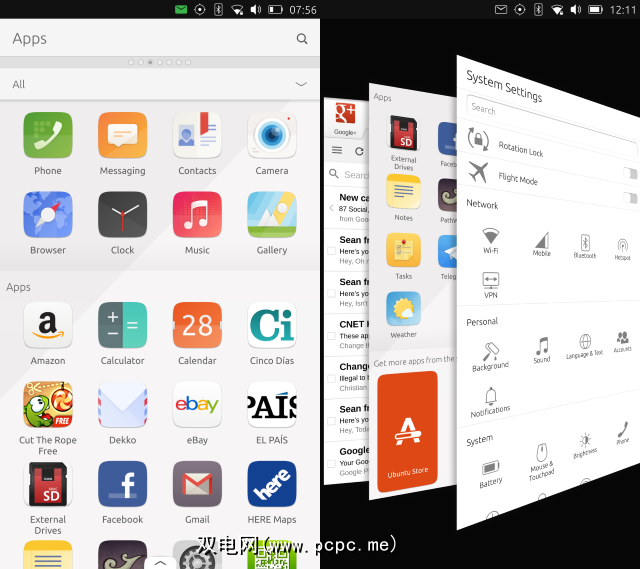The height and width of the screenshot is (569, 640).
Task: Open Background settings
Action: point(490,356)
